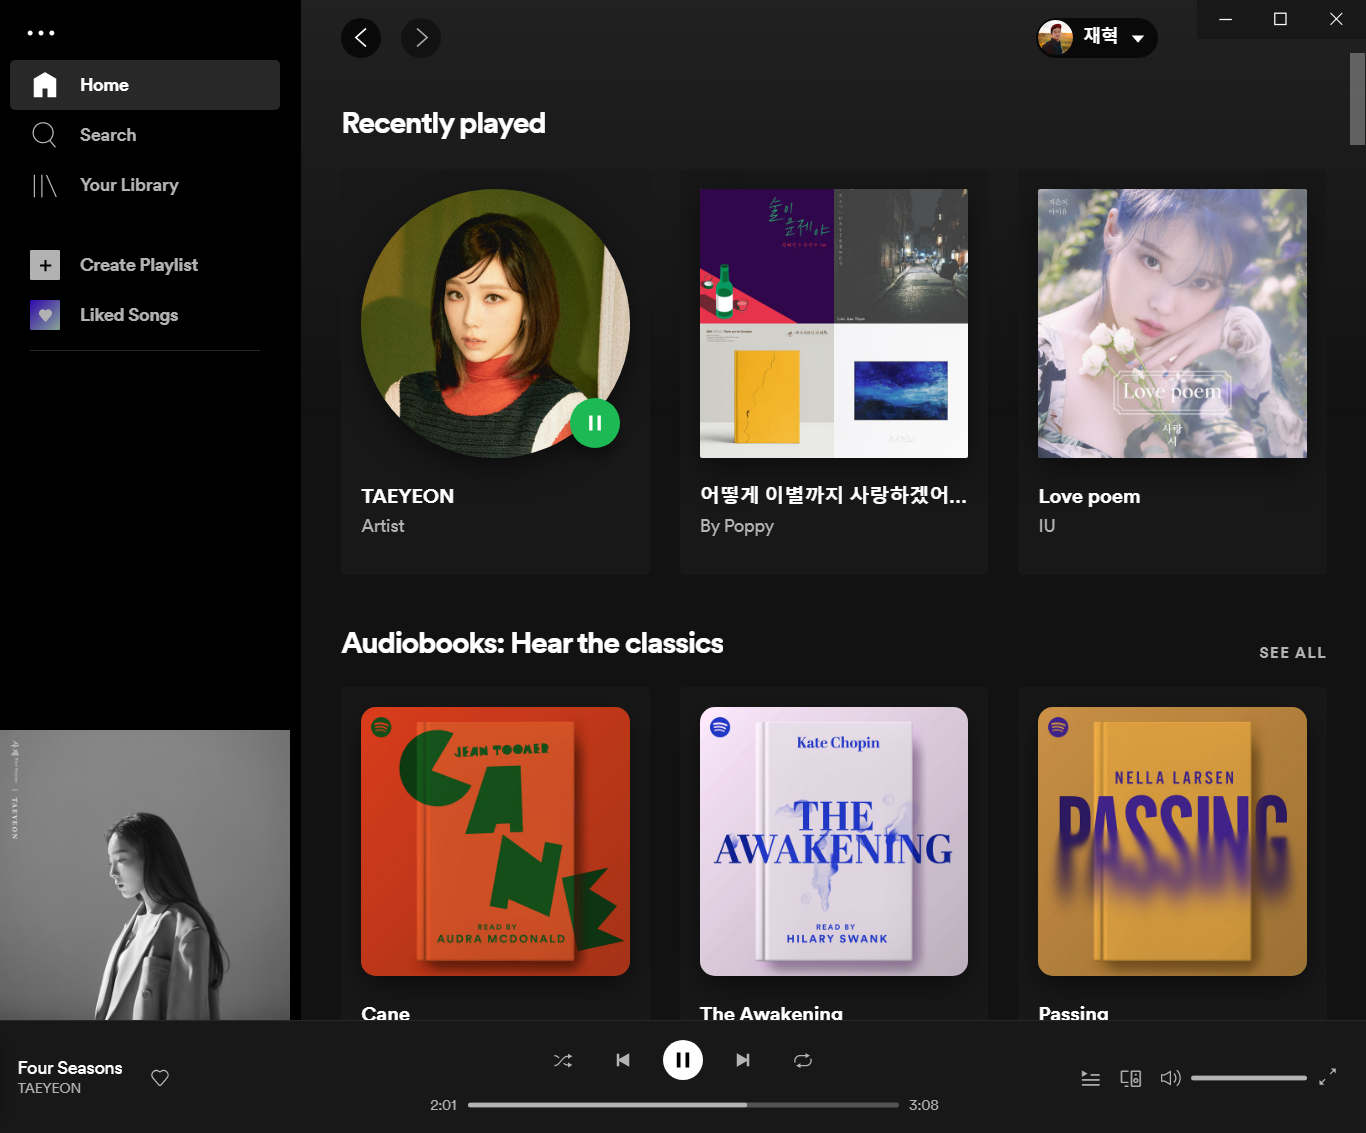Click the user avatar picture
The height and width of the screenshot is (1133, 1366).
(x=1055, y=38)
